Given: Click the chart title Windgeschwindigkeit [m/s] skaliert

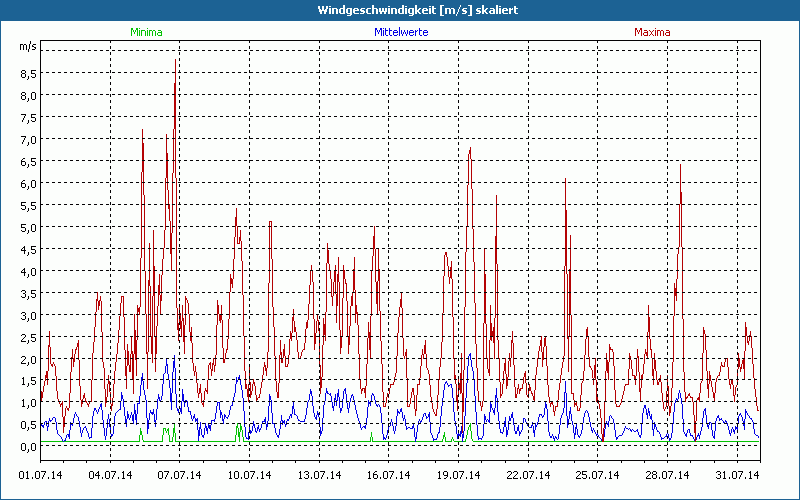Looking at the screenshot, I should [x=401, y=9].
